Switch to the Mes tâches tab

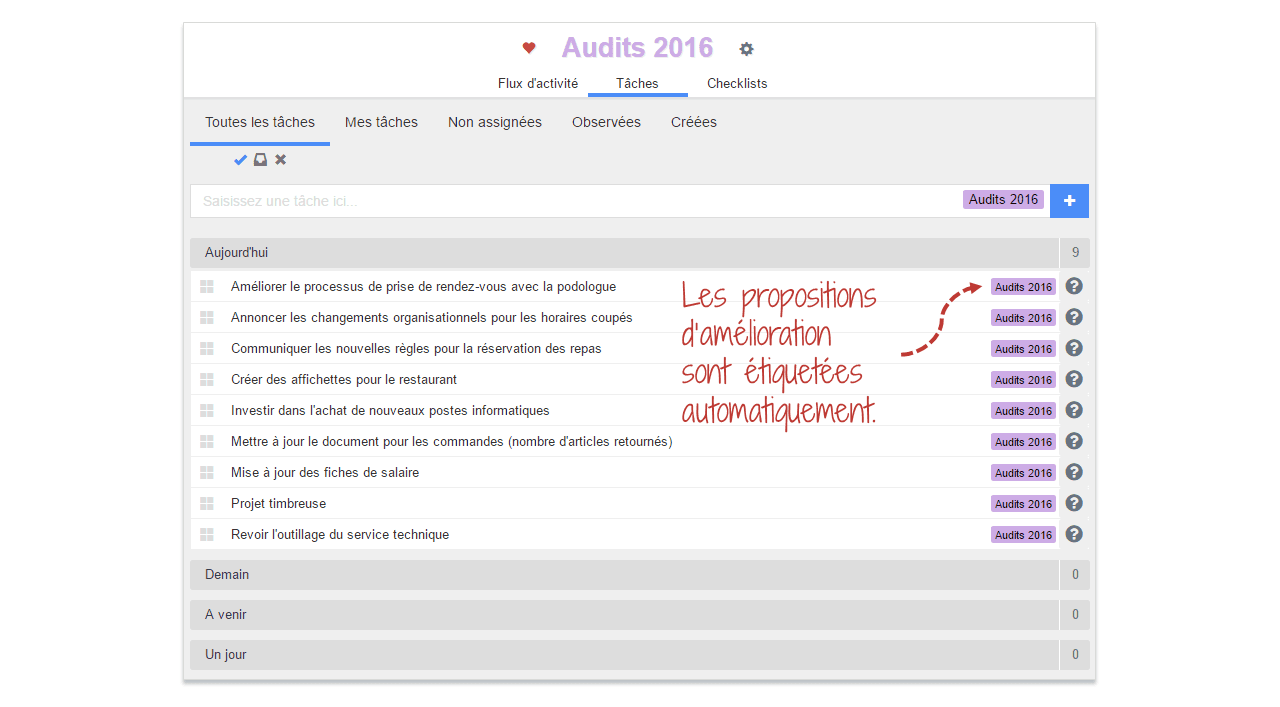point(381,122)
